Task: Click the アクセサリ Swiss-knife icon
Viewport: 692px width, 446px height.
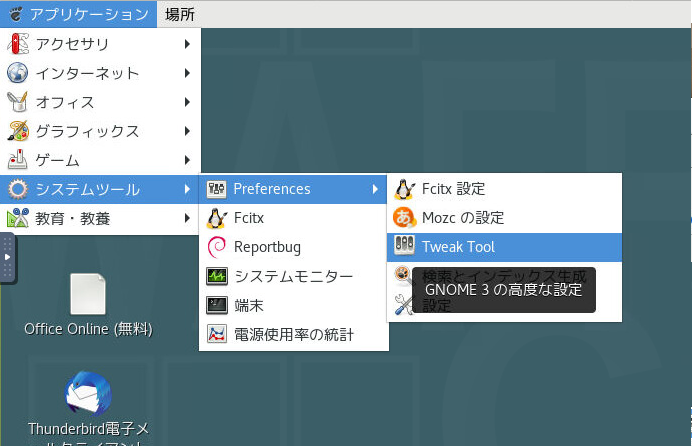Action: click(18, 44)
